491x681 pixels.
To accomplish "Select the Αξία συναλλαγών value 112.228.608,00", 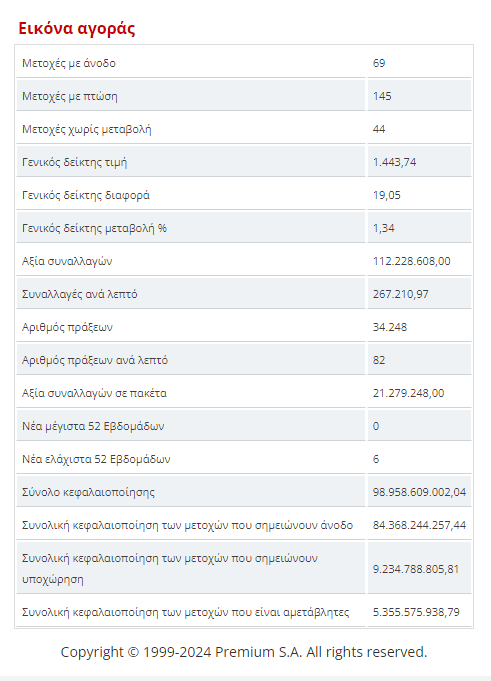I will tap(412, 261).
